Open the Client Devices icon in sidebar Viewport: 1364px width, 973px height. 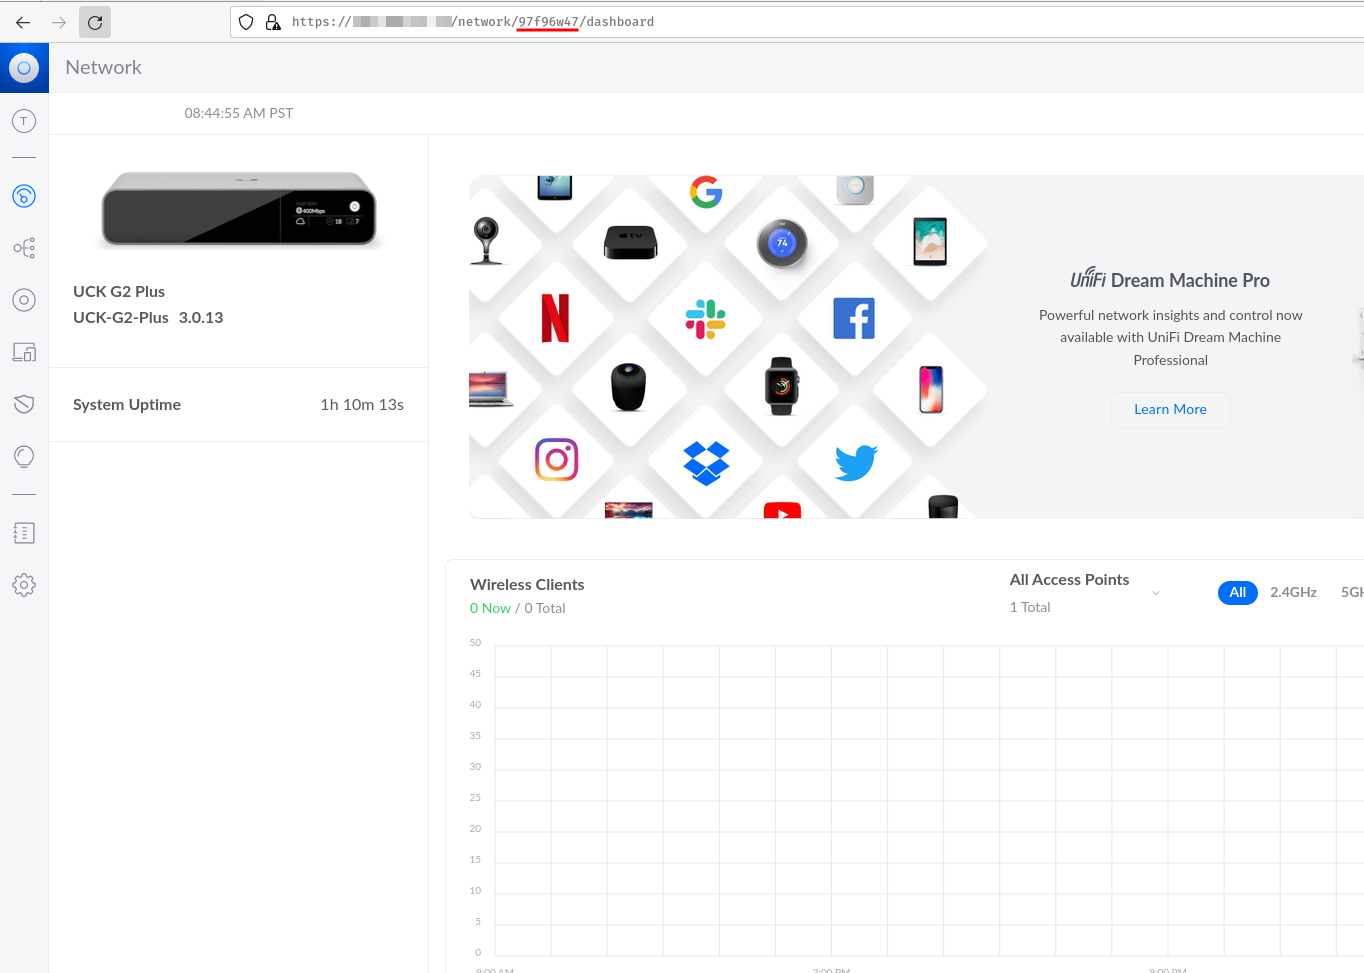click(24, 352)
